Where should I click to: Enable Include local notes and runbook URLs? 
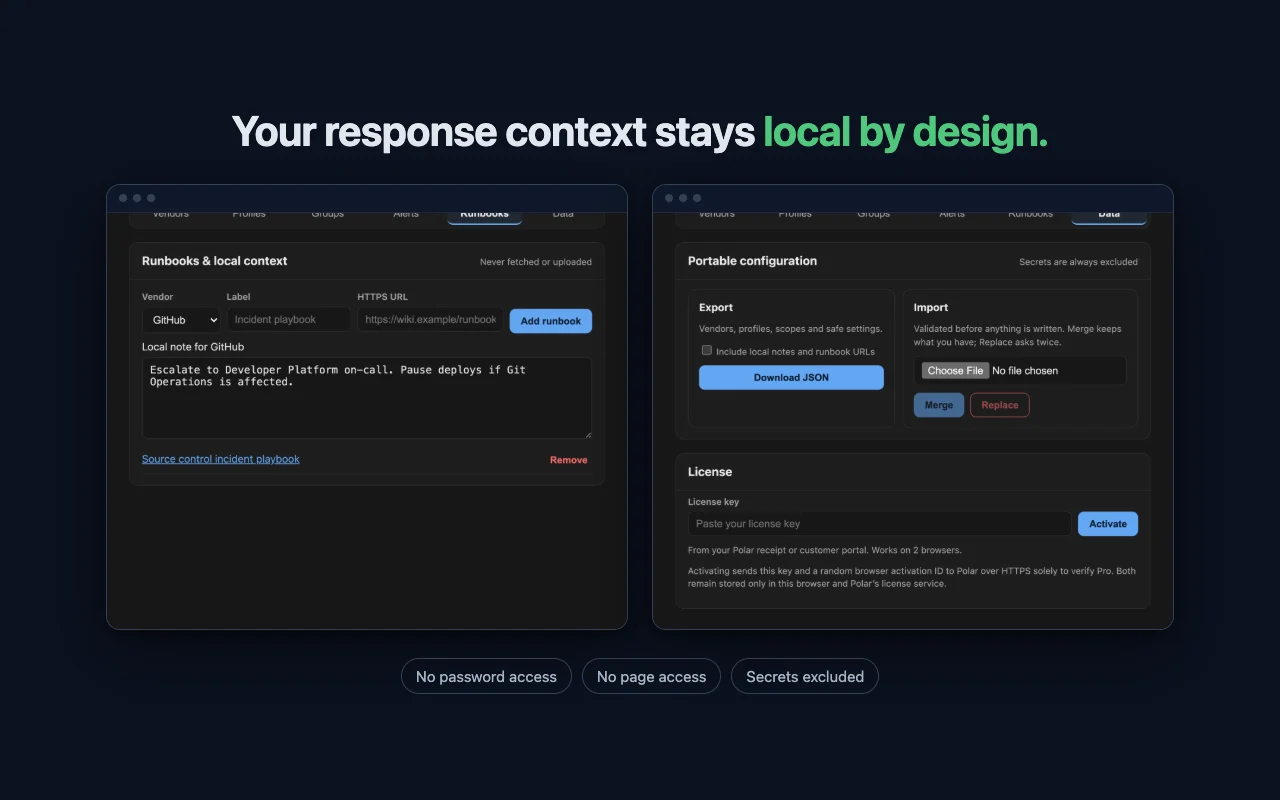[707, 350]
